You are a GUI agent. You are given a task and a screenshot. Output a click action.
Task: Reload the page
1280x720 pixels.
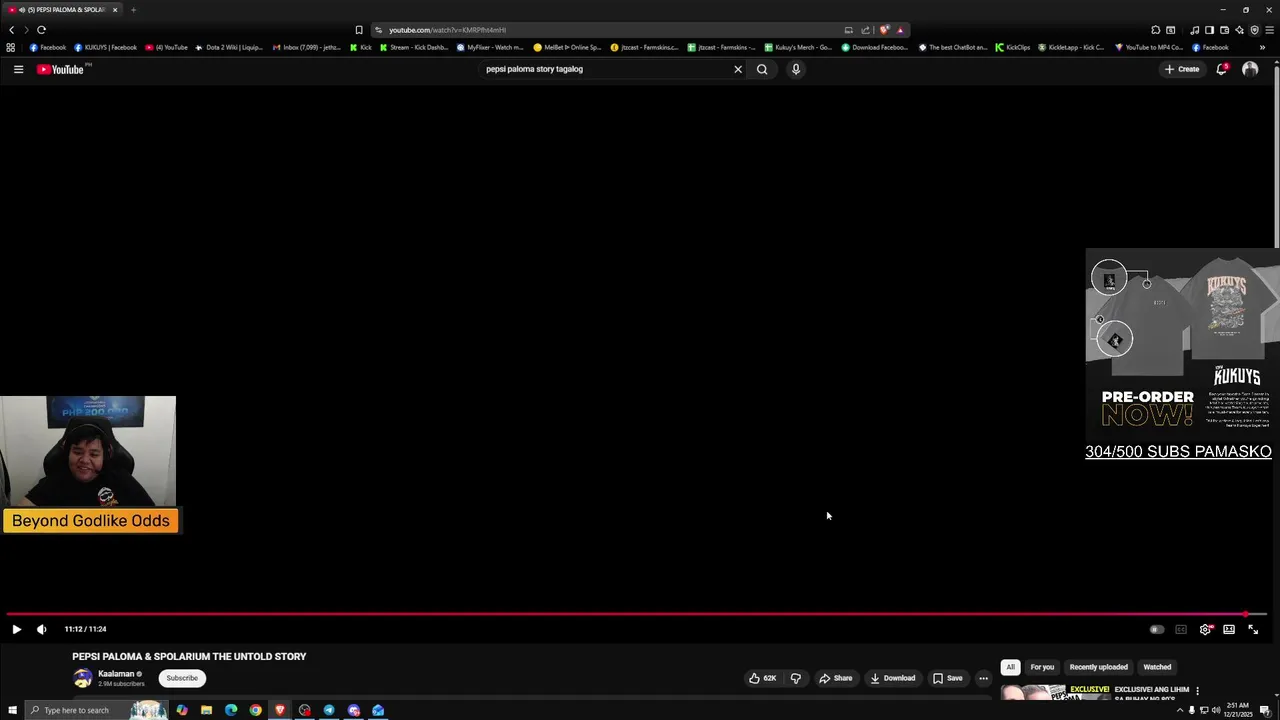pyautogui.click(x=41, y=30)
